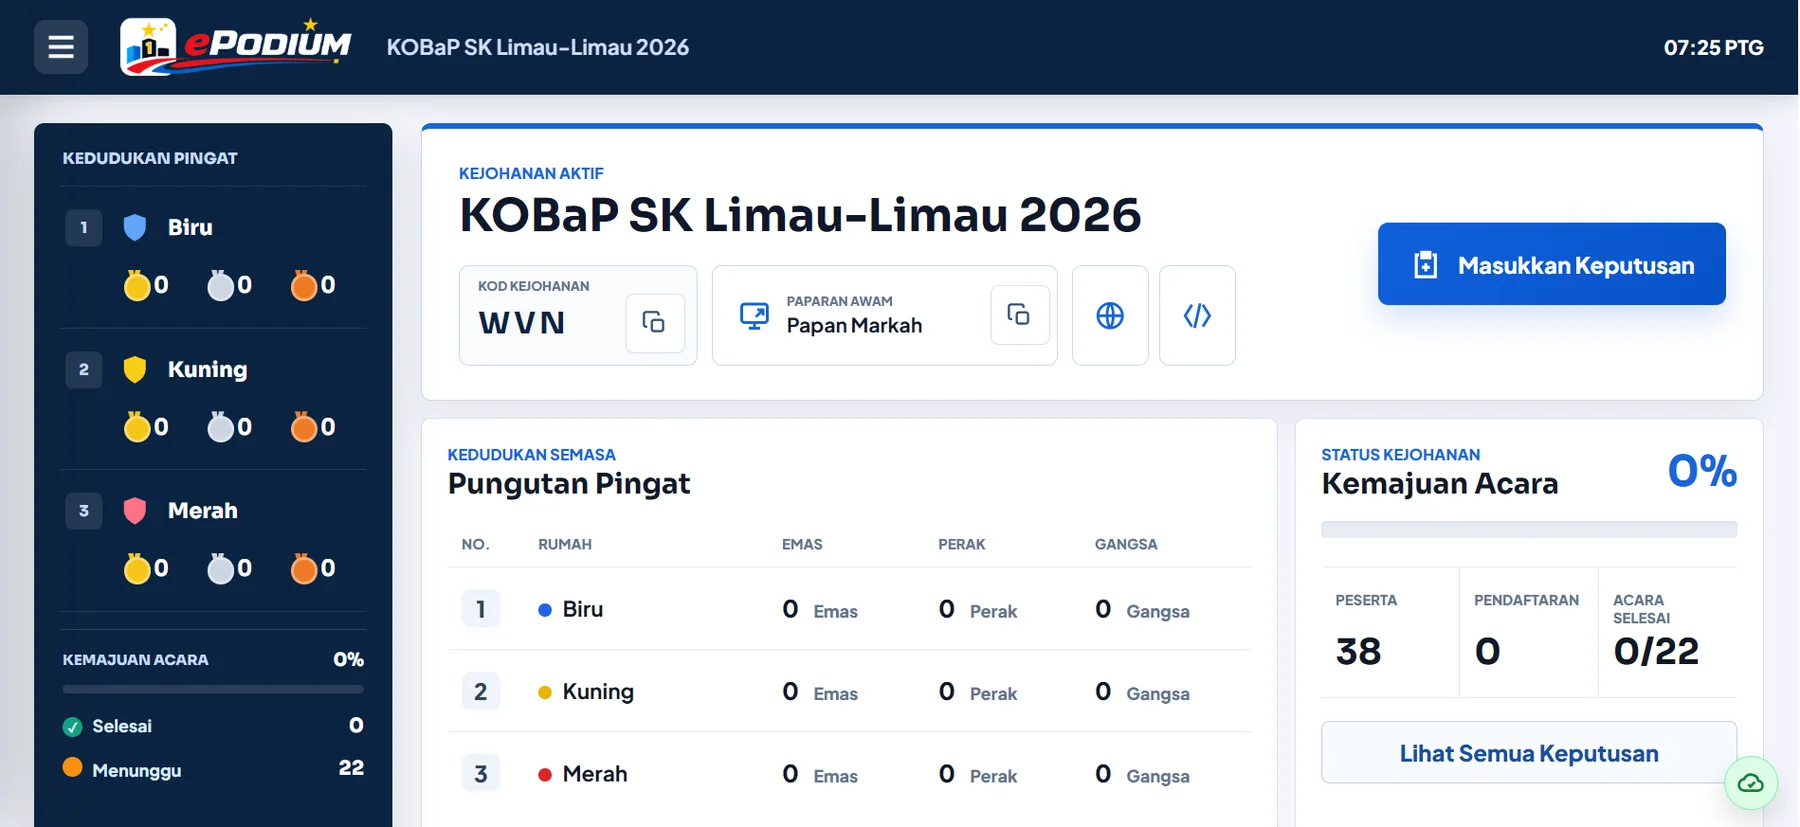Click the PENDAFTARAN value 0
Viewport: 1800px width, 827px height.
click(1487, 652)
